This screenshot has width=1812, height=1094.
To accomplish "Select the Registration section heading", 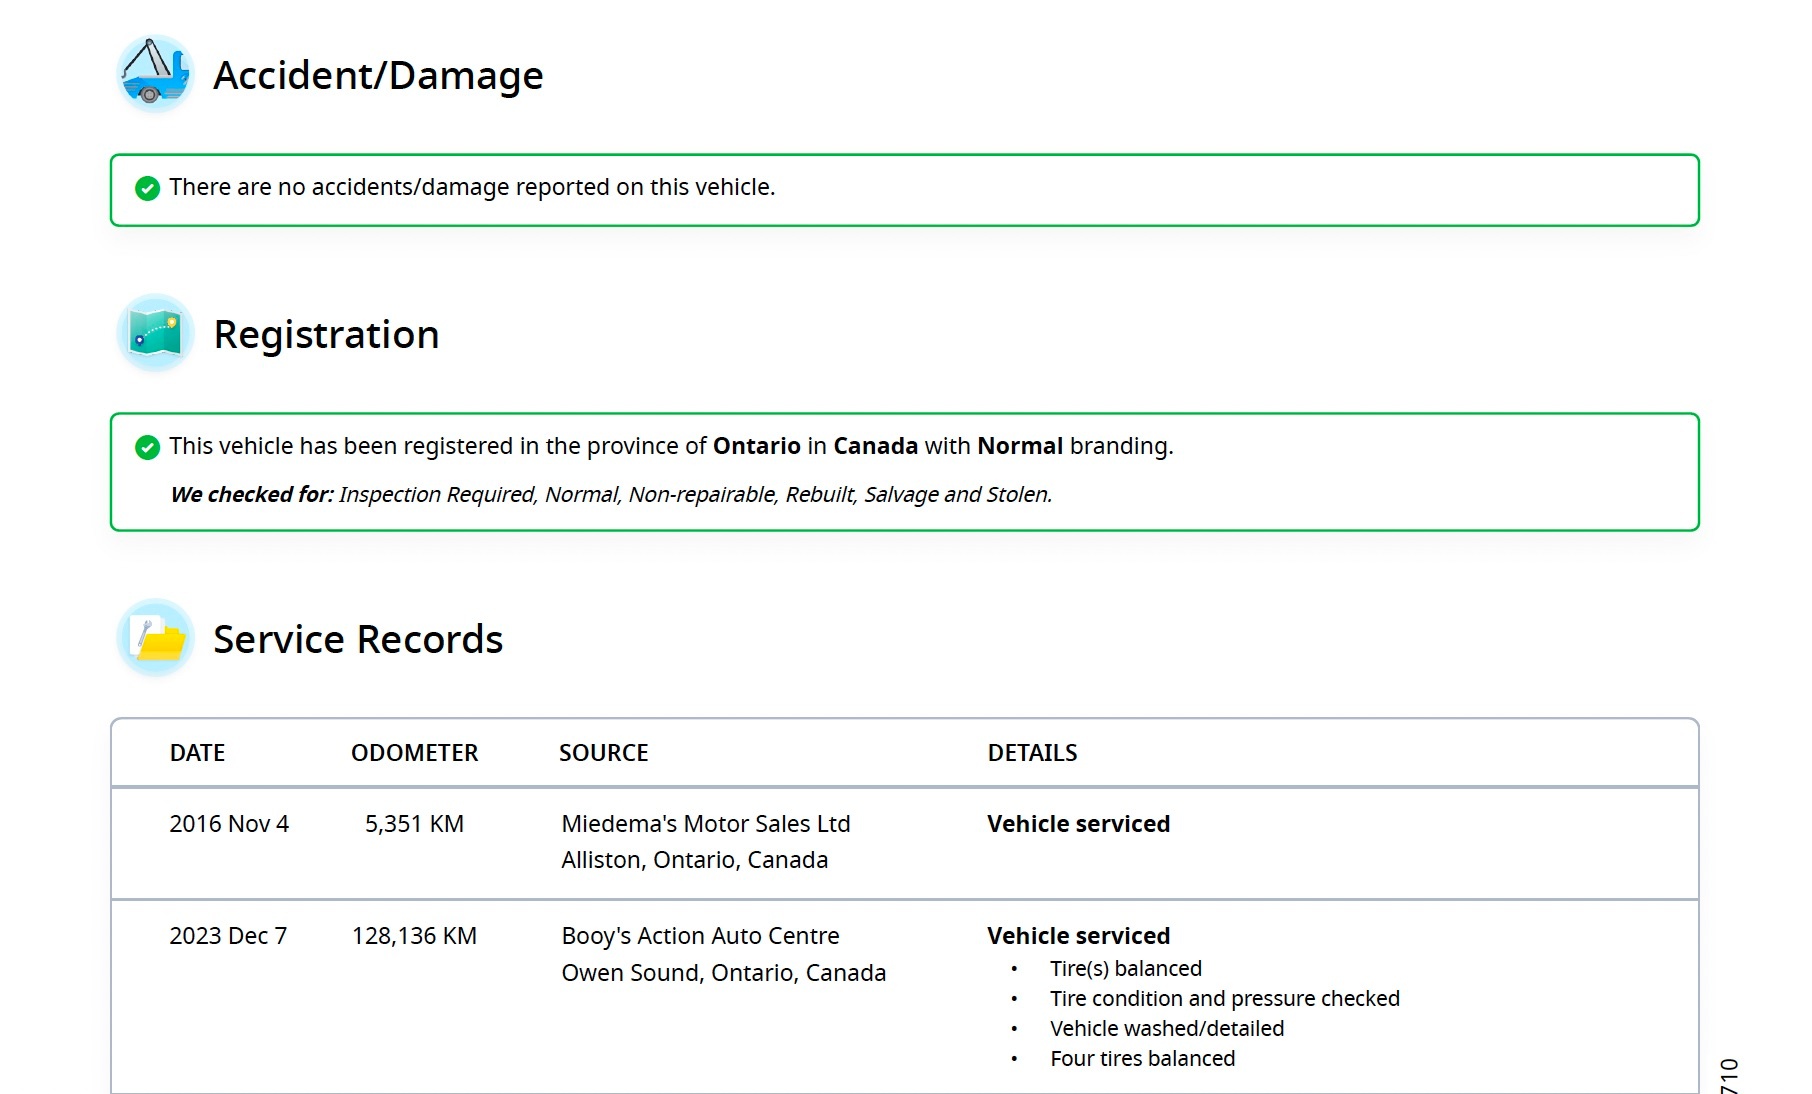I will 326,335.
